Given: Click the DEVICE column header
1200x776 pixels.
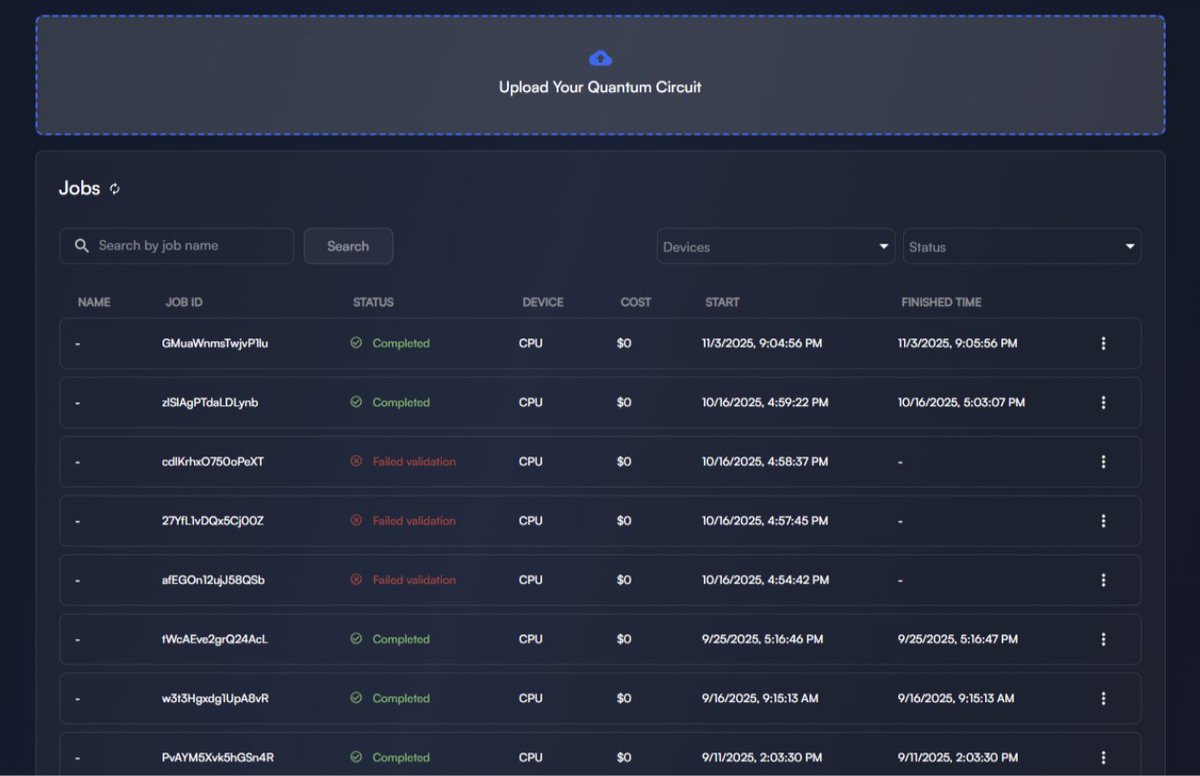Looking at the screenshot, I should [x=543, y=302].
